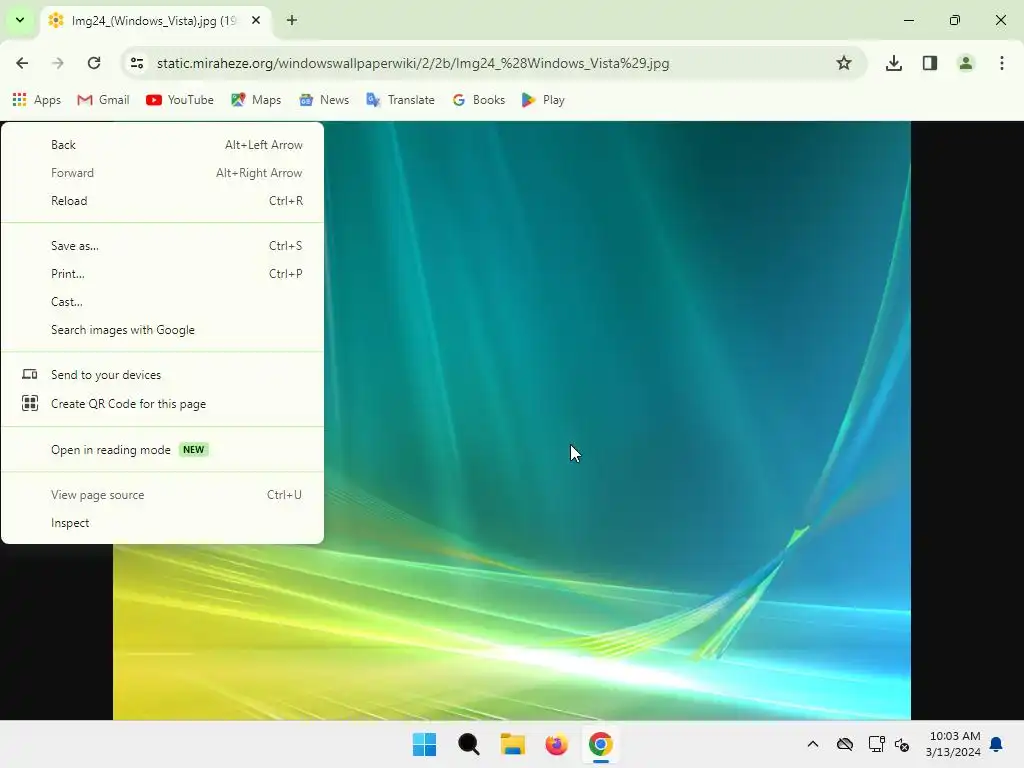Open taskbar Search icon
Image resolution: width=1024 pixels, height=768 pixels.
468,744
